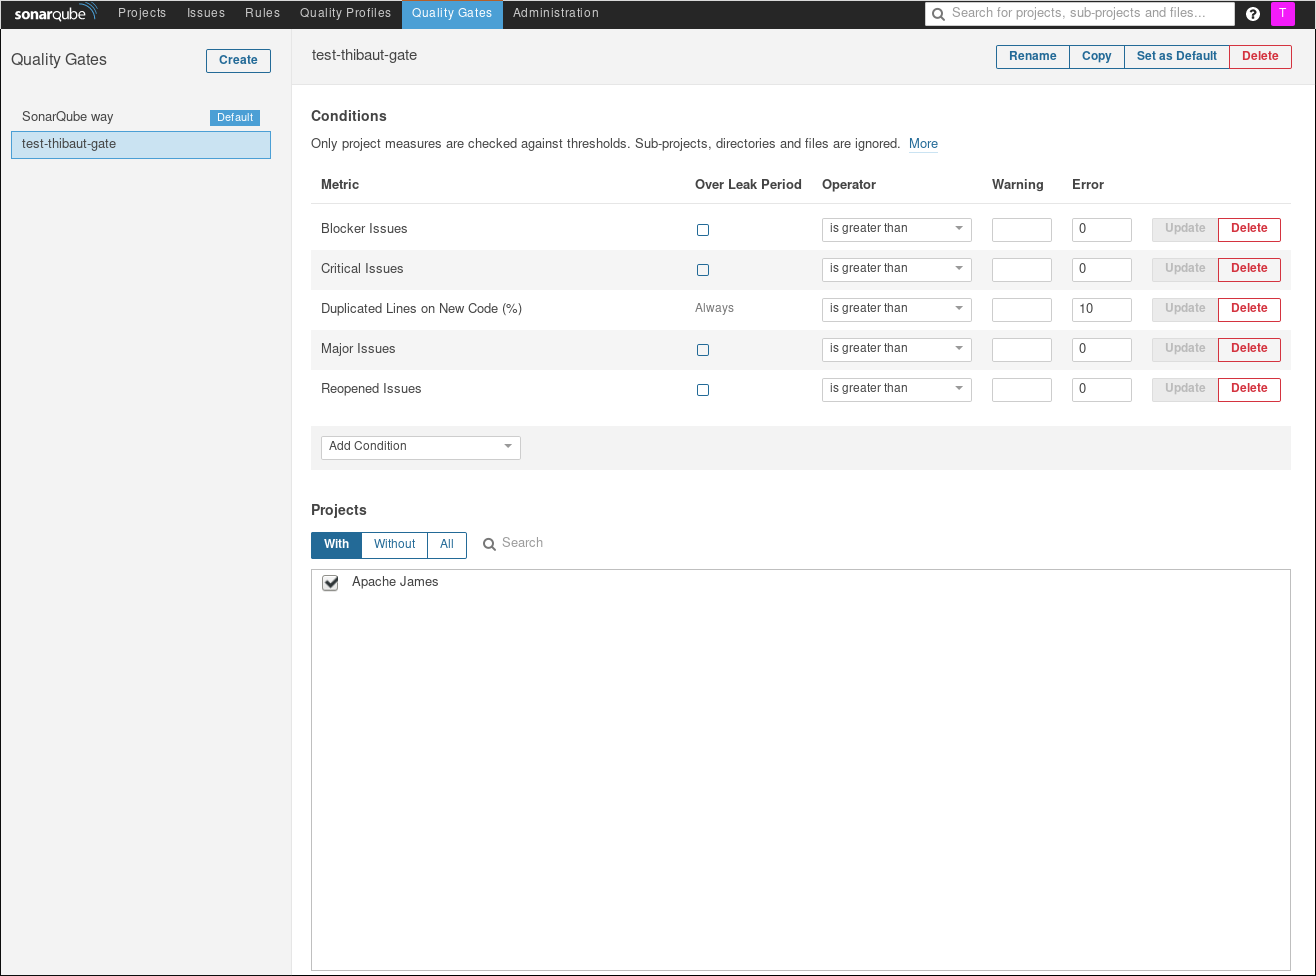The image size is (1316, 976).
Task: Copy the current quality gate
Action: pos(1097,57)
